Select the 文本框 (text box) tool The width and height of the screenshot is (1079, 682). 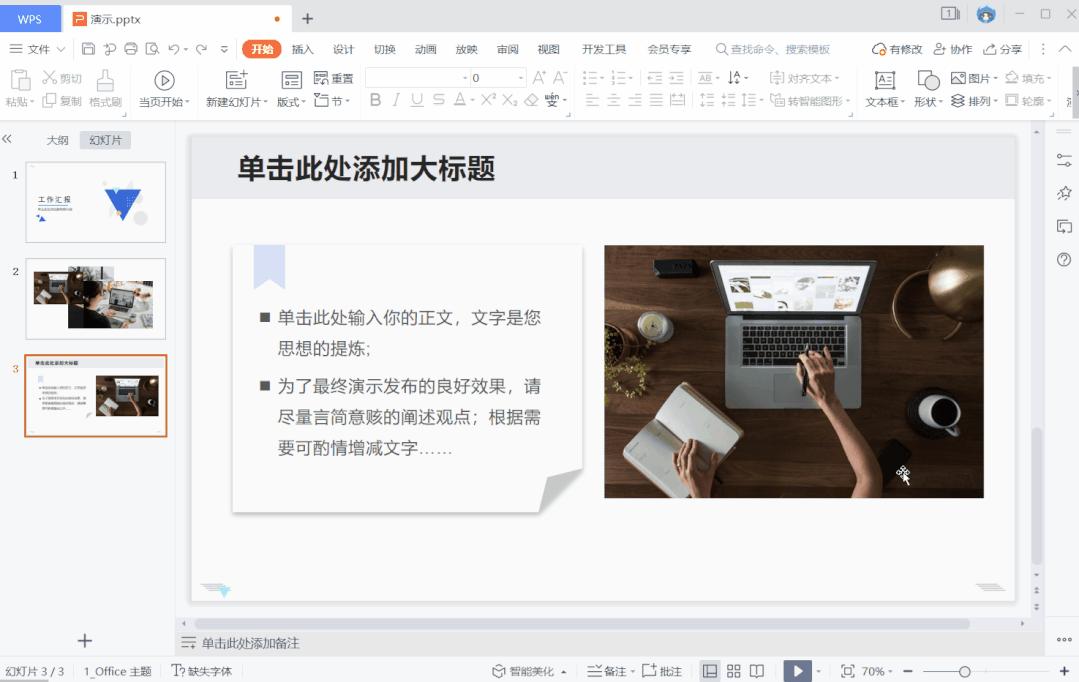[x=884, y=82]
